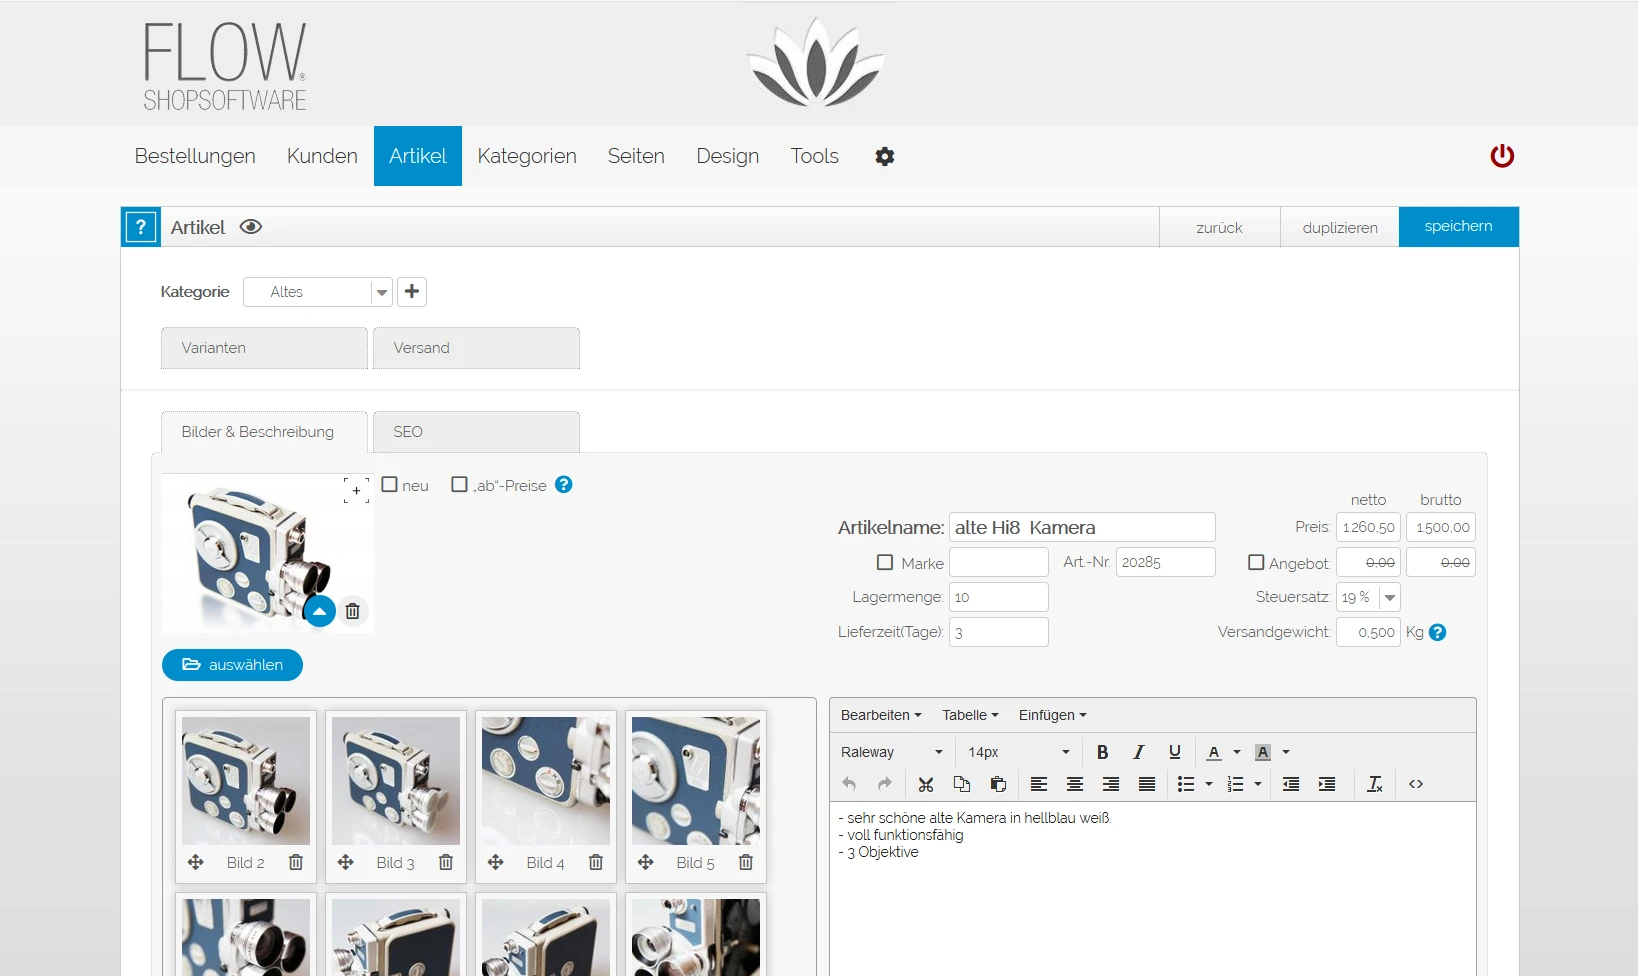The height and width of the screenshot is (976, 1638).
Task: Open Design in main navigation
Action: tap(728, 156)
